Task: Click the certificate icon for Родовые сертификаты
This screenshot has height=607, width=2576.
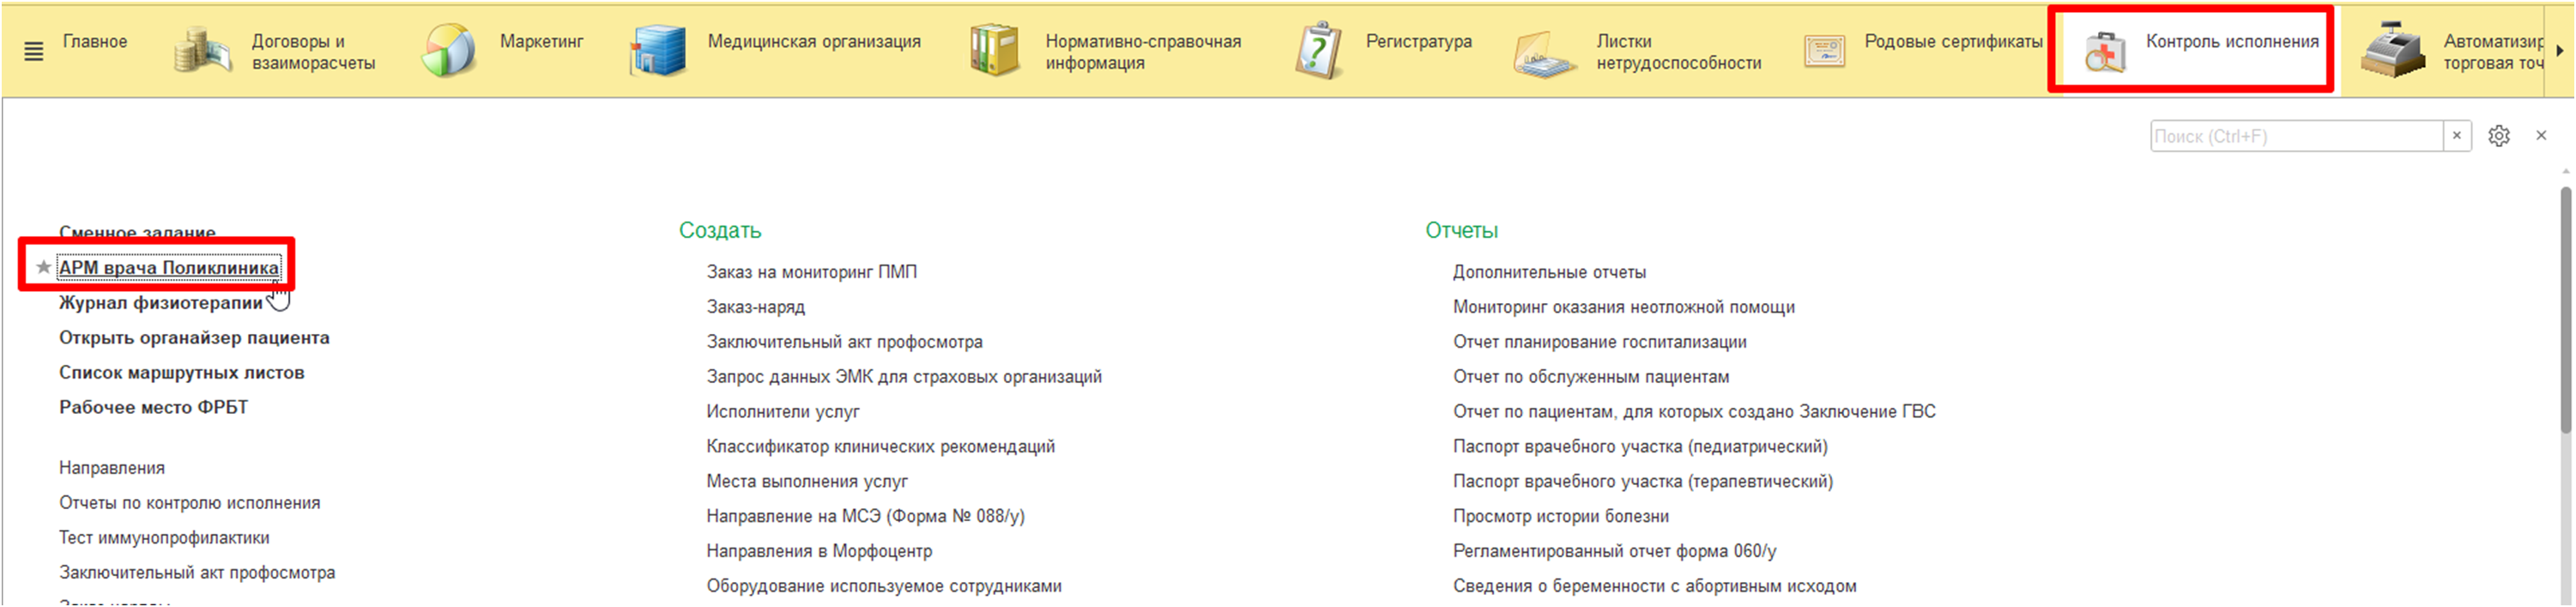Action: pos(1824,51)
